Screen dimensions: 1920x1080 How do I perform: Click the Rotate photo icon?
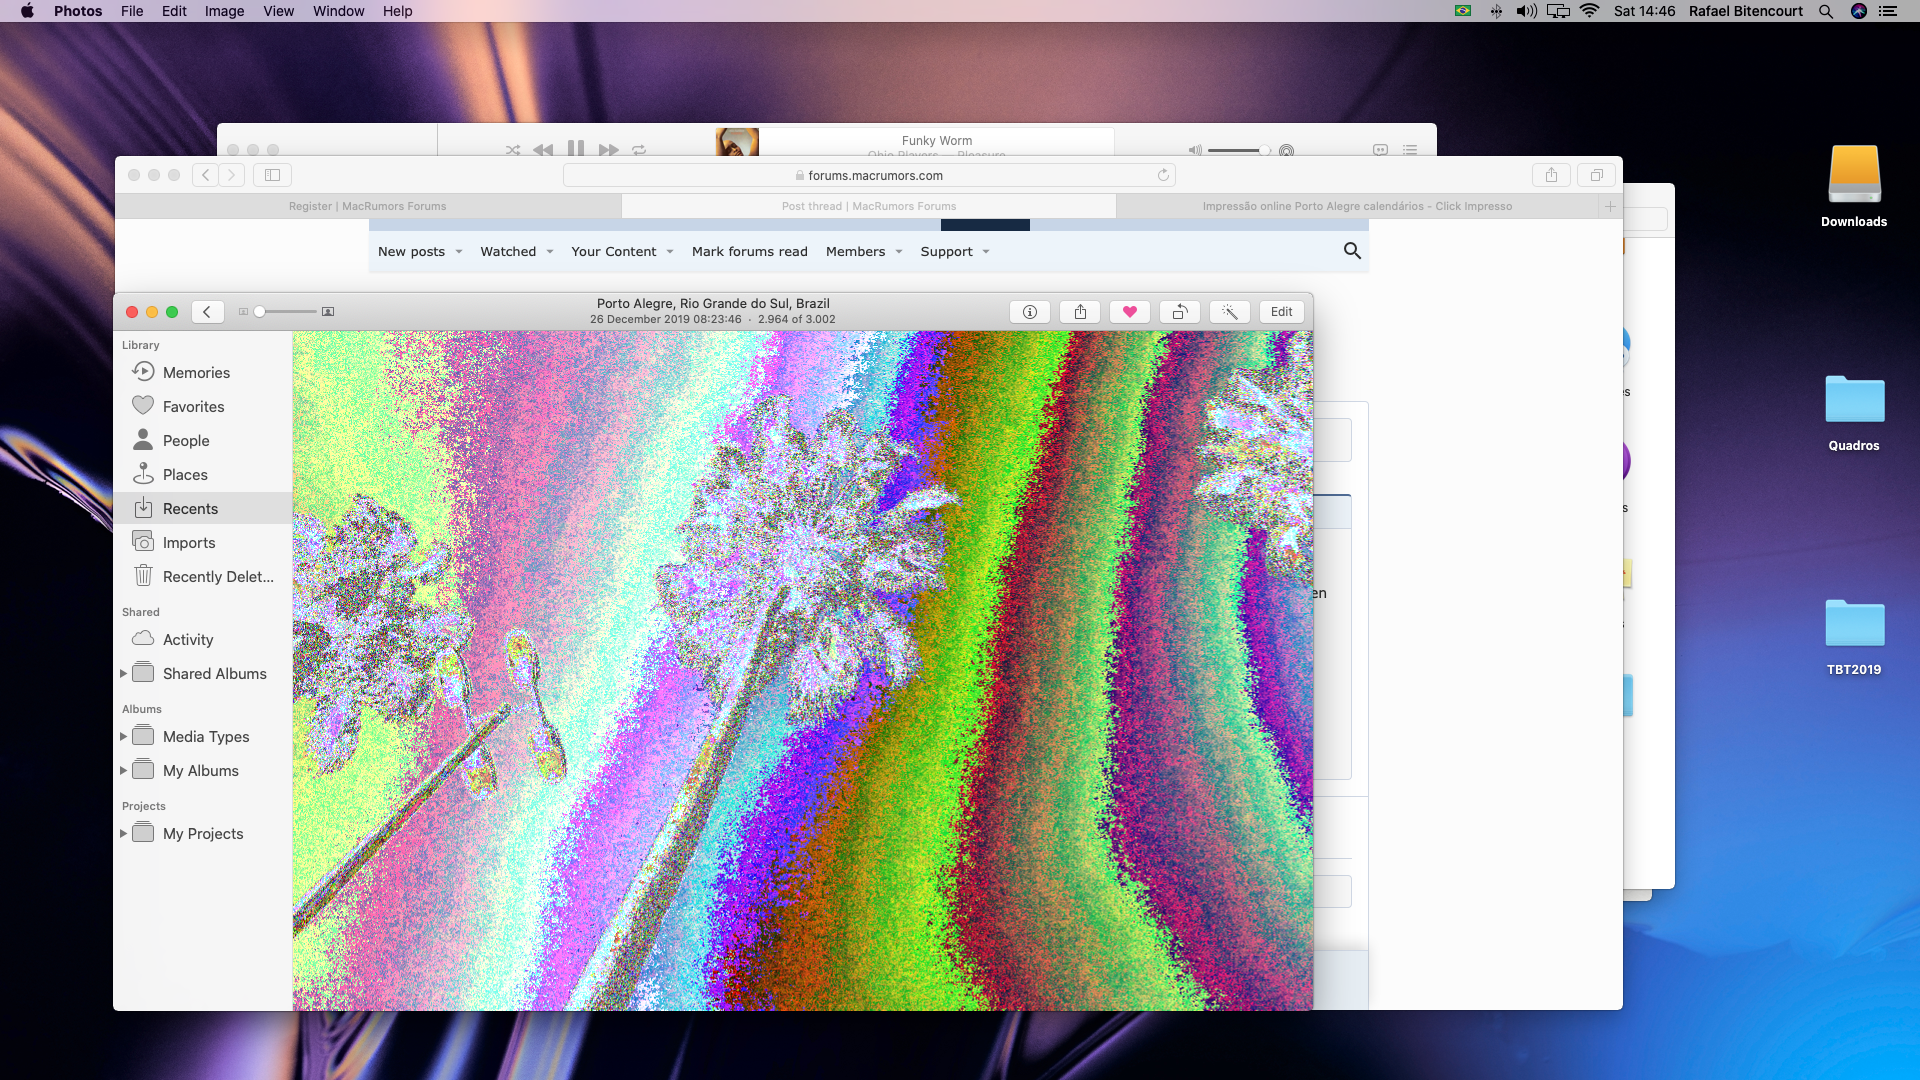pyautogui.click(x=1180, y=312)
